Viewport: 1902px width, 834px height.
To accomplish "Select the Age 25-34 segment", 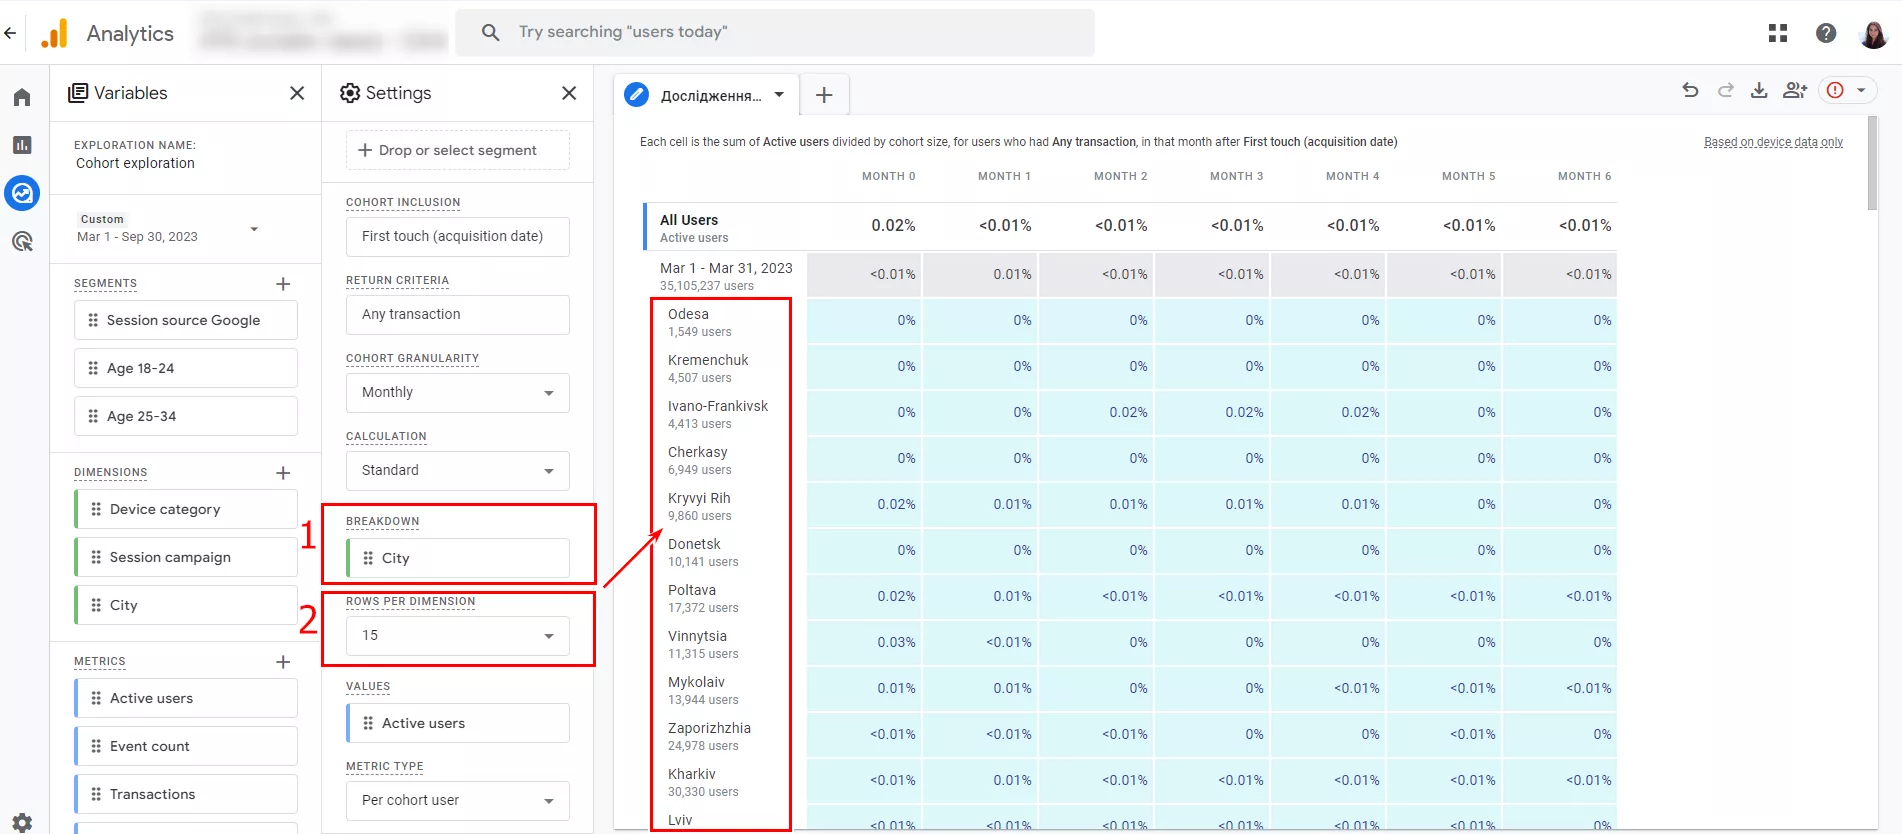I will [186, 416].
